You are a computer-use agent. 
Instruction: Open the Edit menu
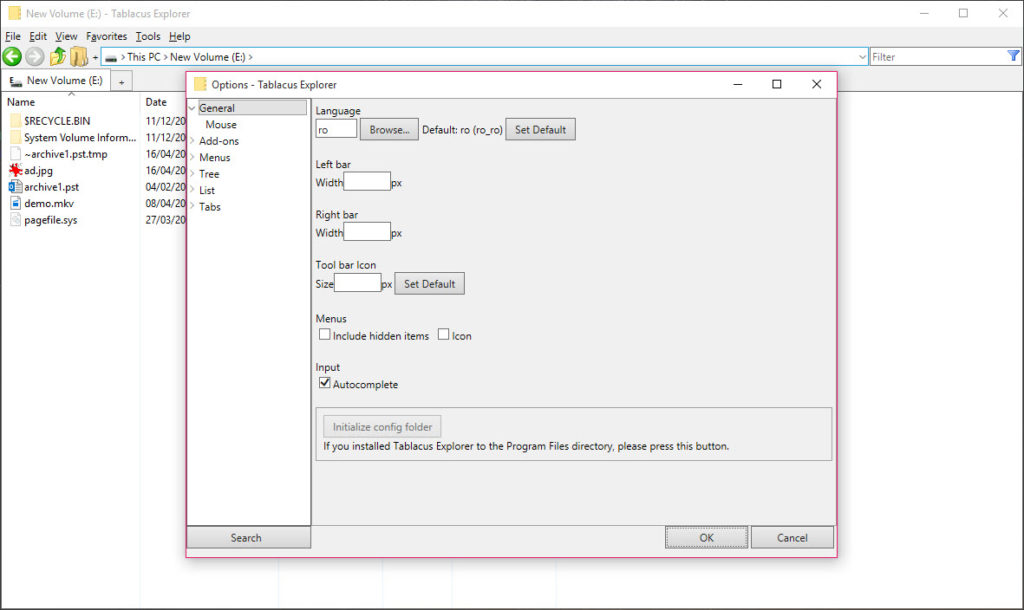[38, 37]
